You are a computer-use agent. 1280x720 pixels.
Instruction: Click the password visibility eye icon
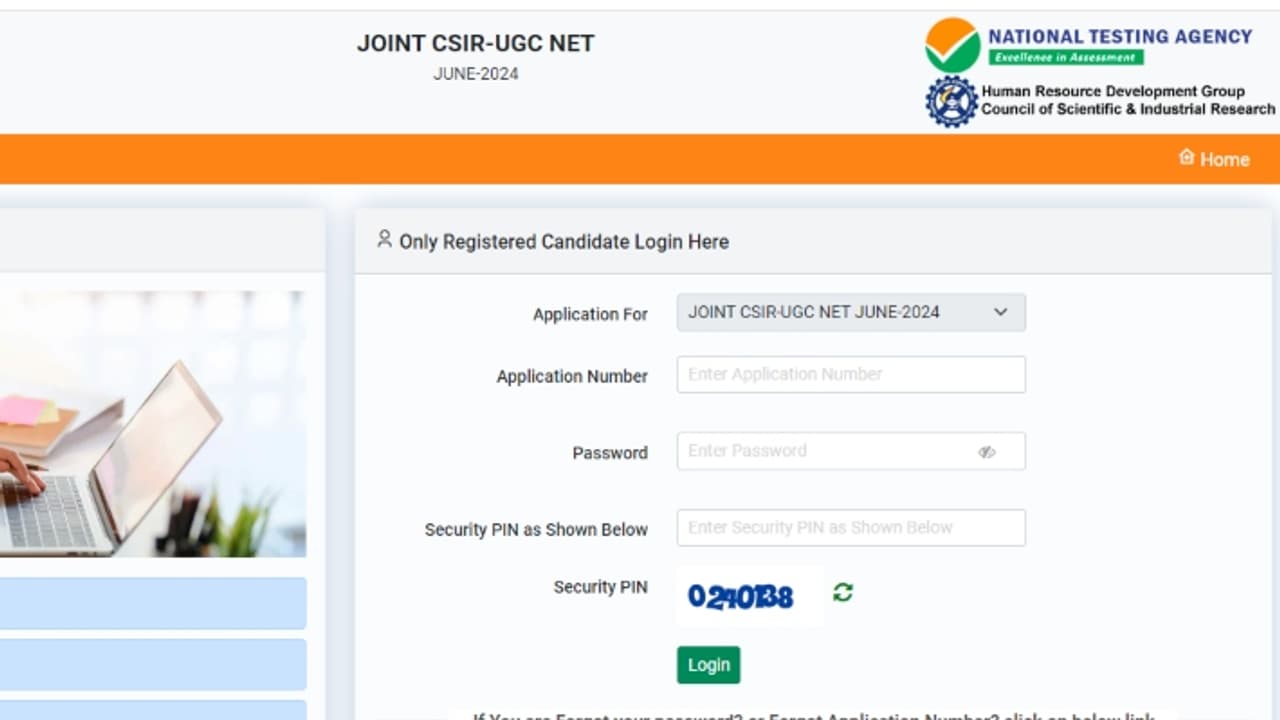click(987, 451)
